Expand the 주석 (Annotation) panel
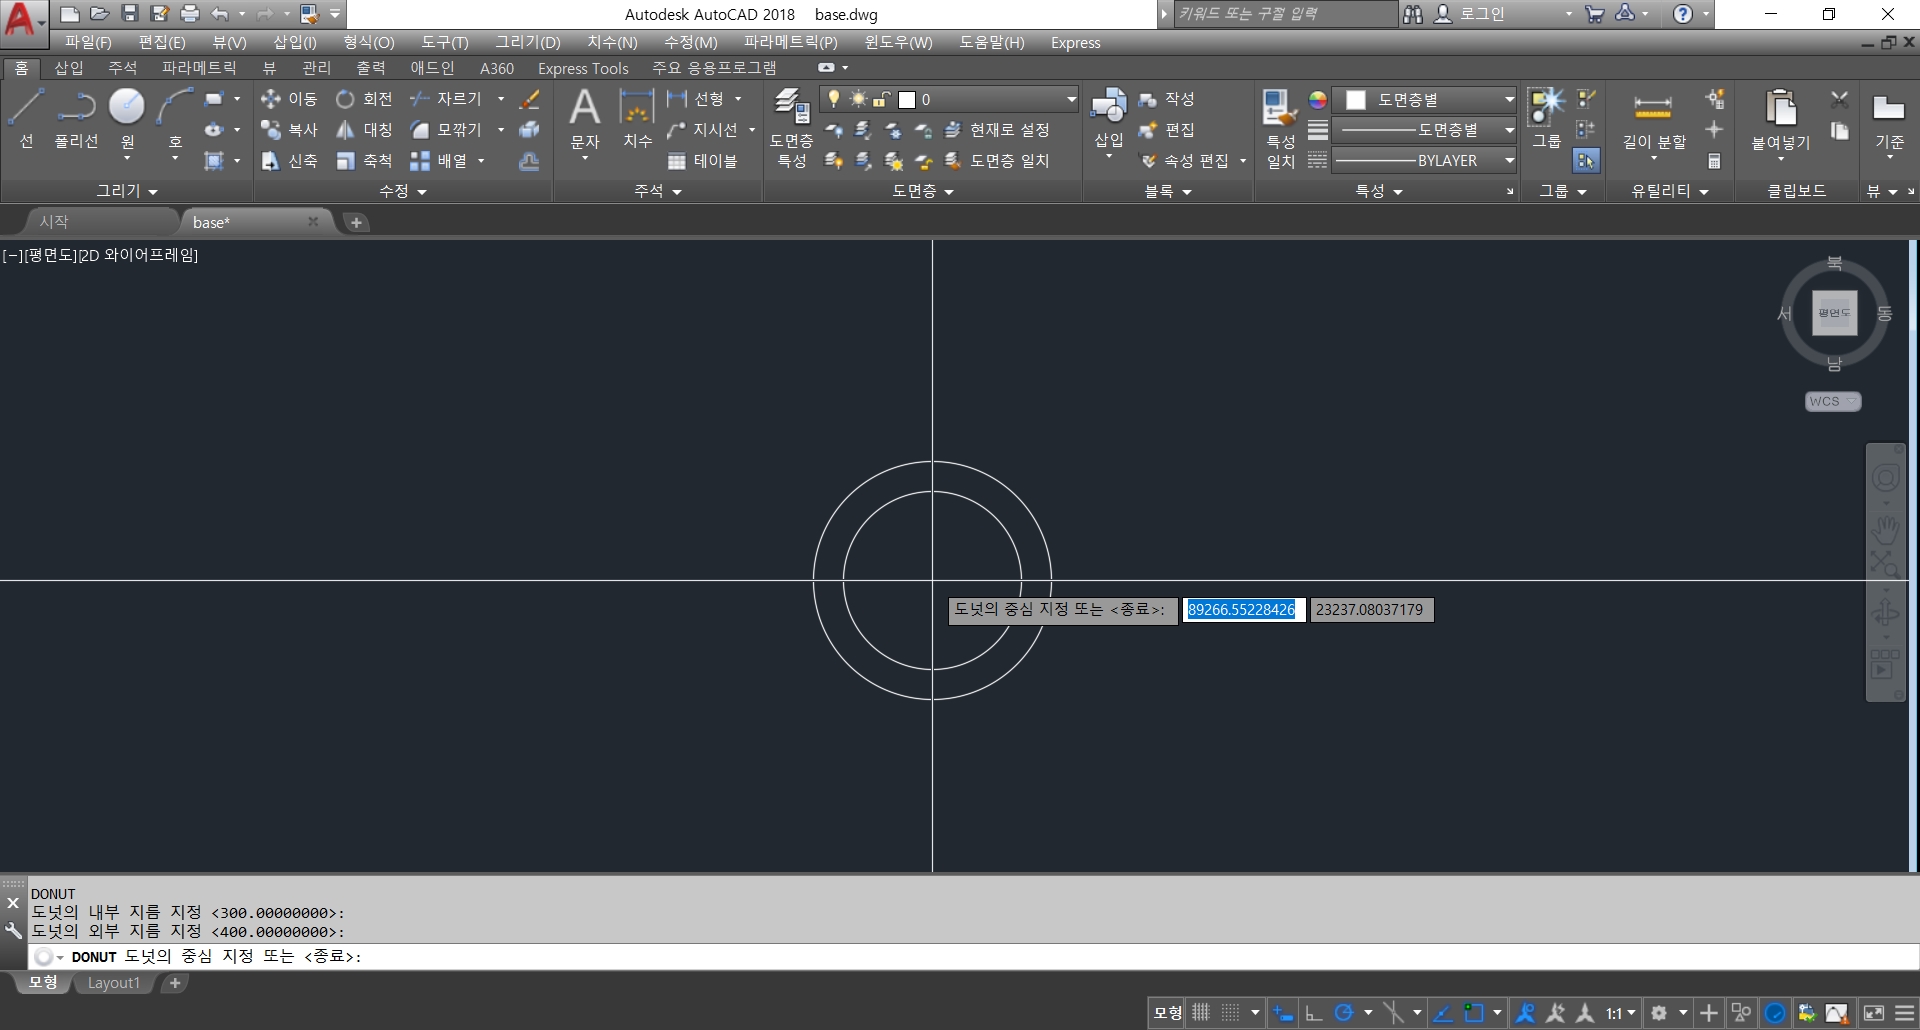This screenshot has height=1030, width=1920. point(657,191)
